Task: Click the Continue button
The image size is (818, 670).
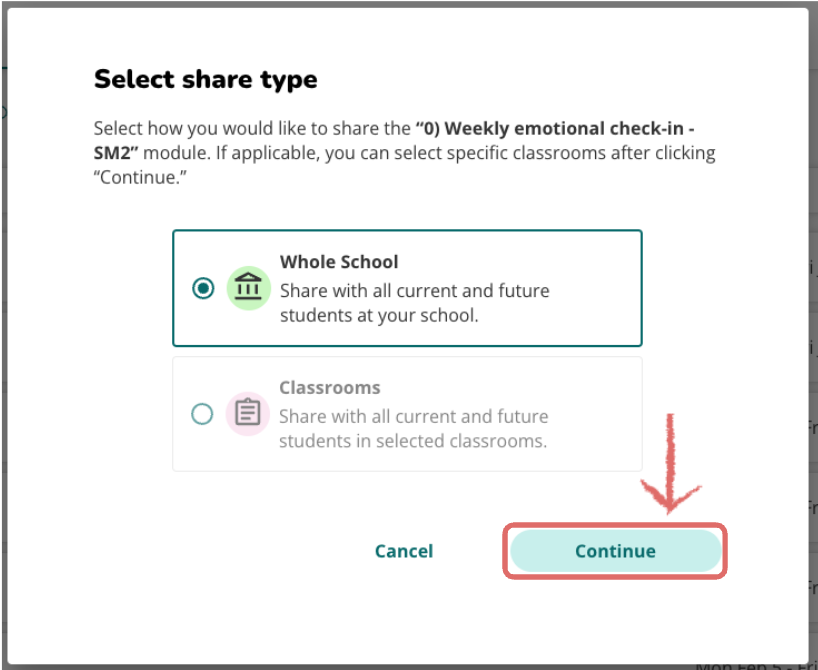Action: (615, 551)
